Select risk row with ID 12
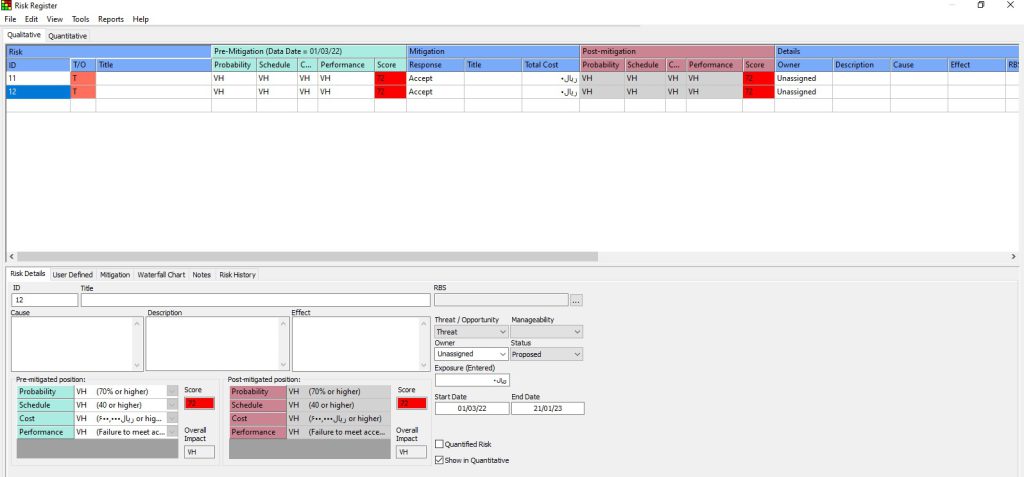 coord(38,92)
